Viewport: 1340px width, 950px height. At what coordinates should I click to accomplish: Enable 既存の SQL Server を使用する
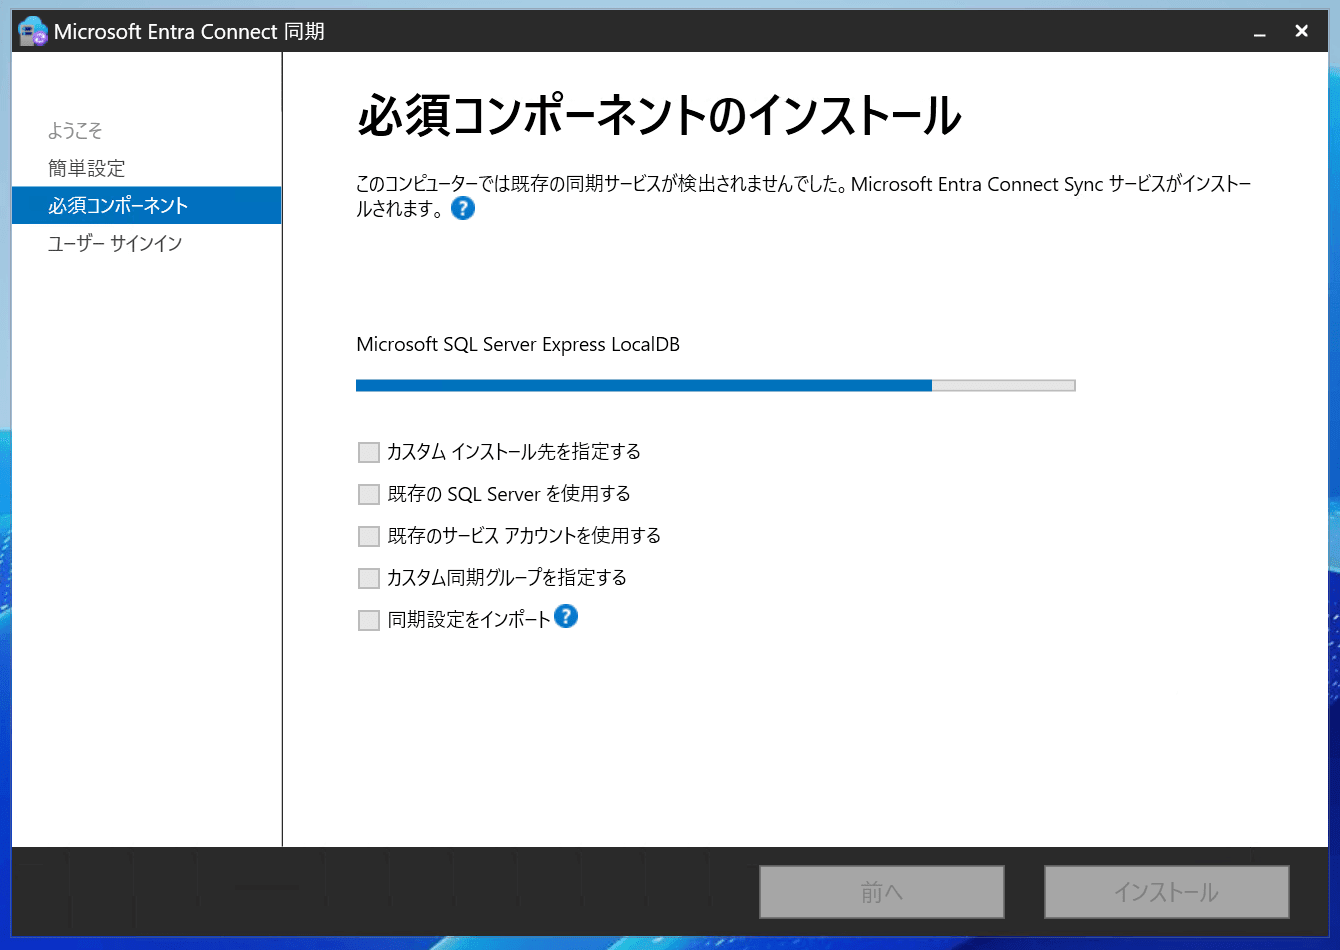point(369,494)
